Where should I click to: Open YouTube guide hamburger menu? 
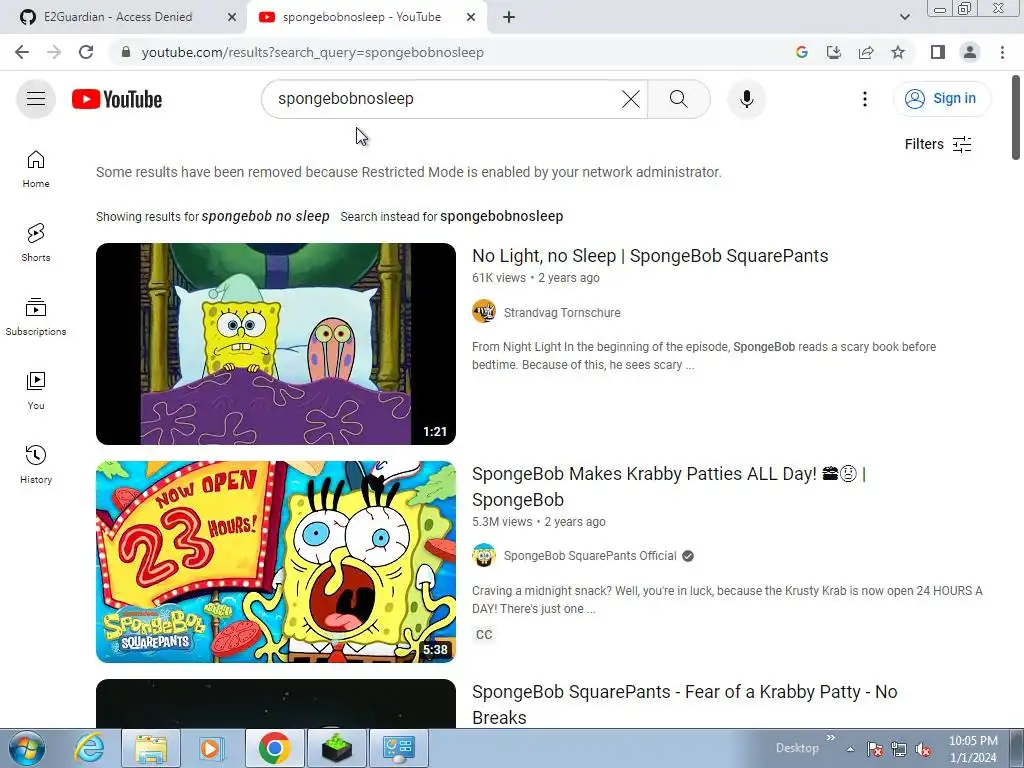pos(36,99)
